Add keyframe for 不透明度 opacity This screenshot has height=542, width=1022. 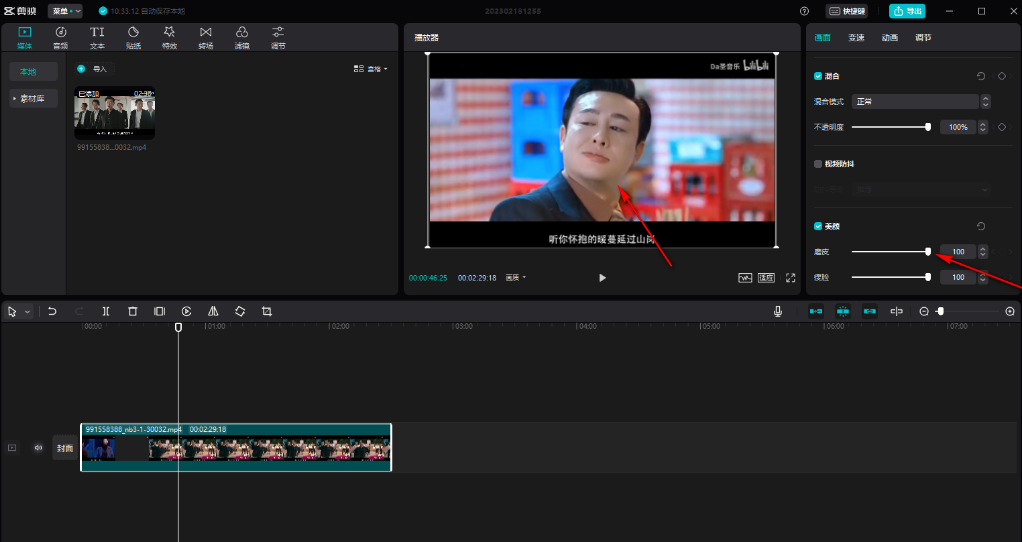coord(1002,127)
